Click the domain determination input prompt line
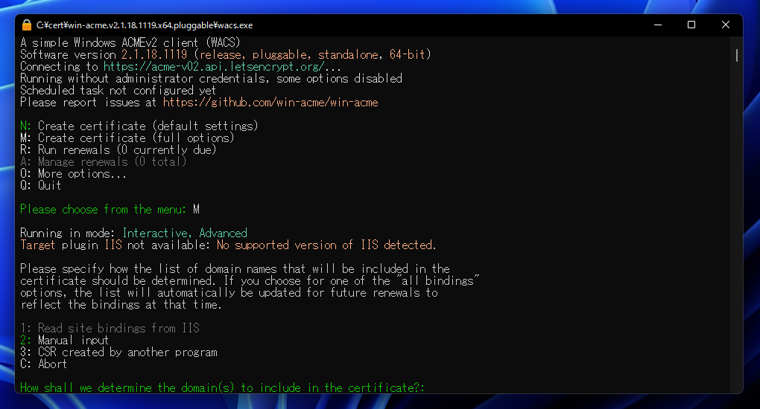Image resolution: width=760 pixels, height=409 pixels. [222, 387]
